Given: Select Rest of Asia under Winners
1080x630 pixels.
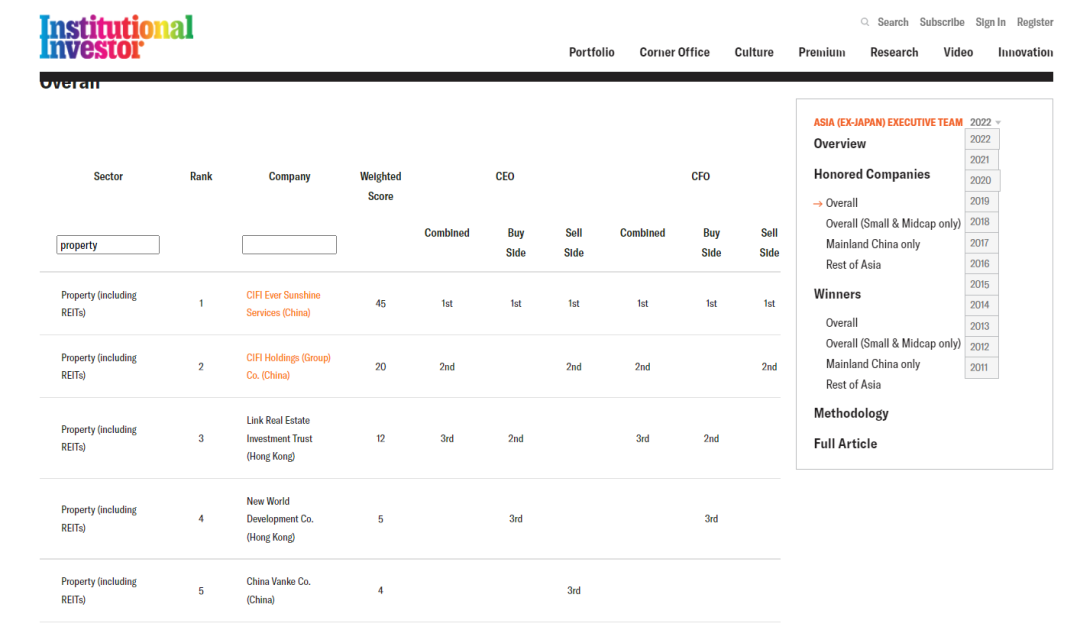Looking at the screenshot, I should tap(853, 385).
